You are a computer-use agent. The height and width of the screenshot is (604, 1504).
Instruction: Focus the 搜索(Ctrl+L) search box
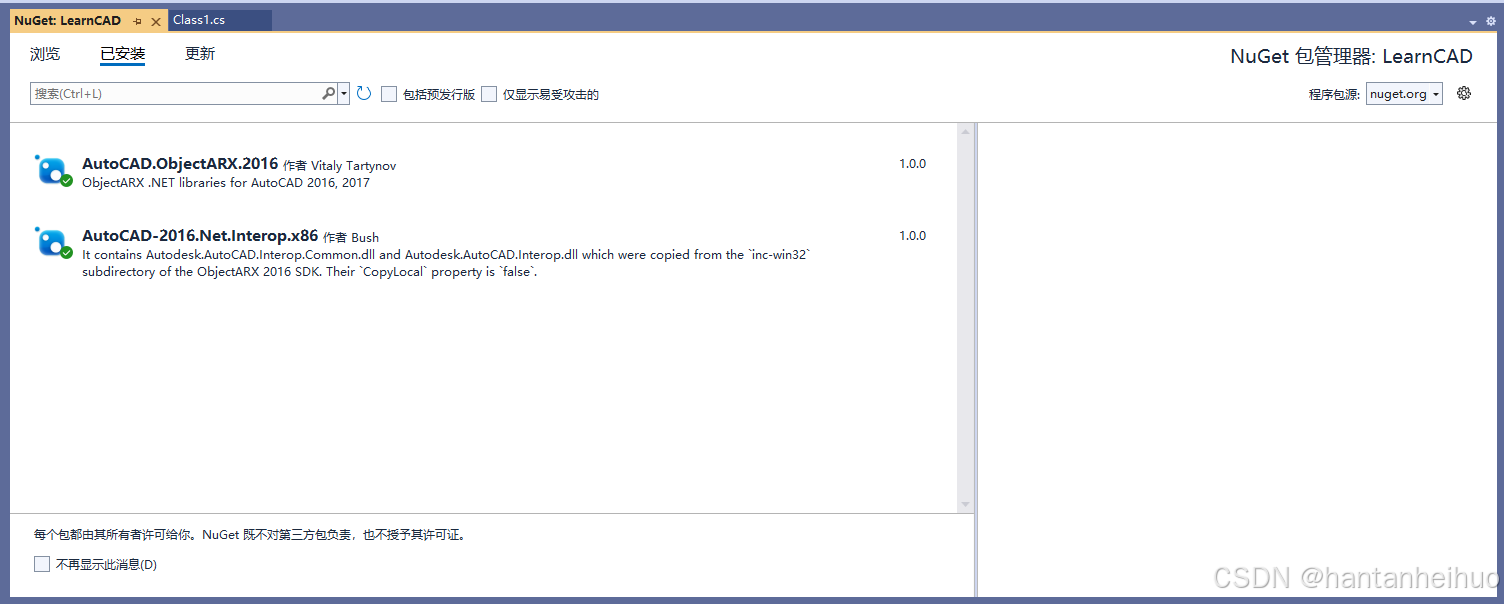(x=177, y=93)
